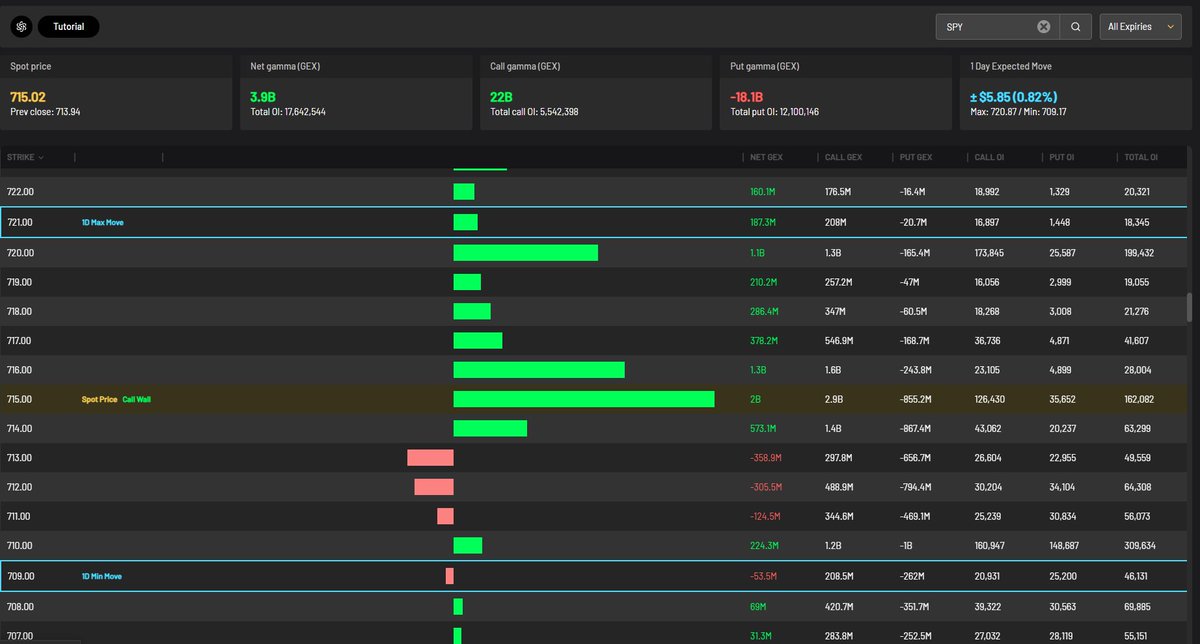Select the ±$5.85 (0.82%) expected move value
Image resolution: width=1200 pixels, height=644 pixels.
click(1013, 96)
